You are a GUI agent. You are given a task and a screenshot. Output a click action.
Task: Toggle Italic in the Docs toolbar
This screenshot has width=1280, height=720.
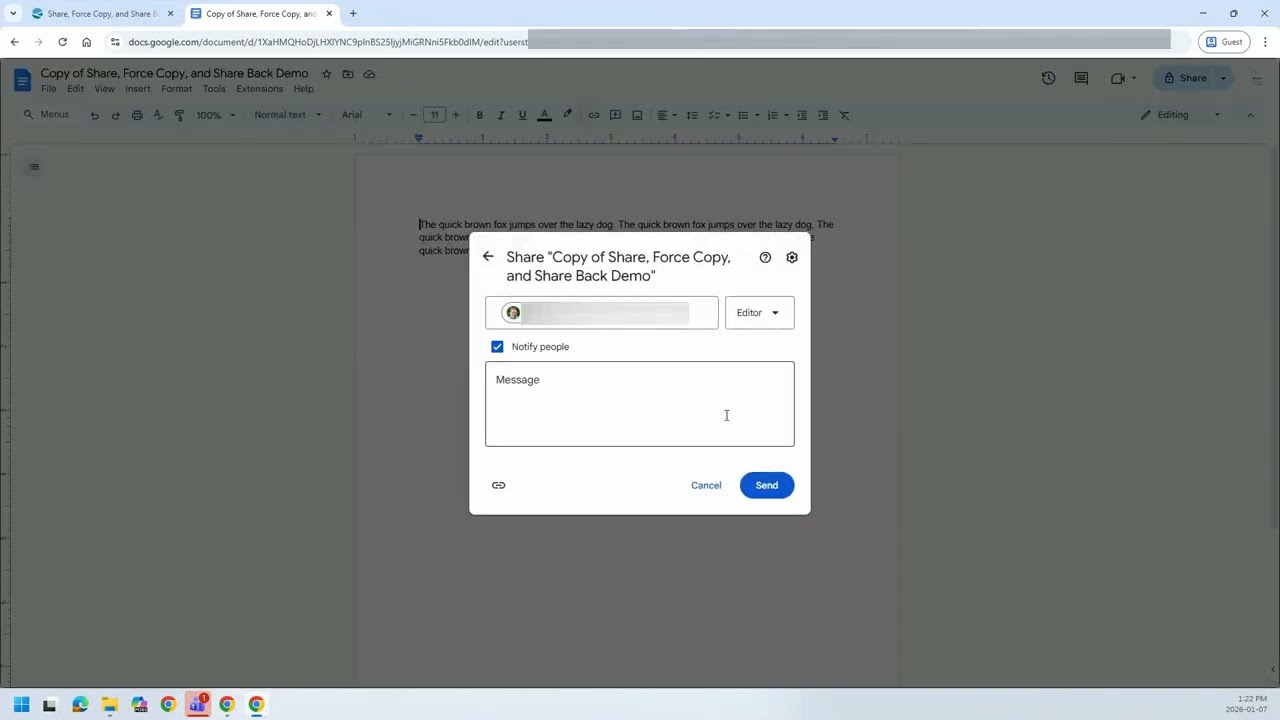tap(501, 115)
